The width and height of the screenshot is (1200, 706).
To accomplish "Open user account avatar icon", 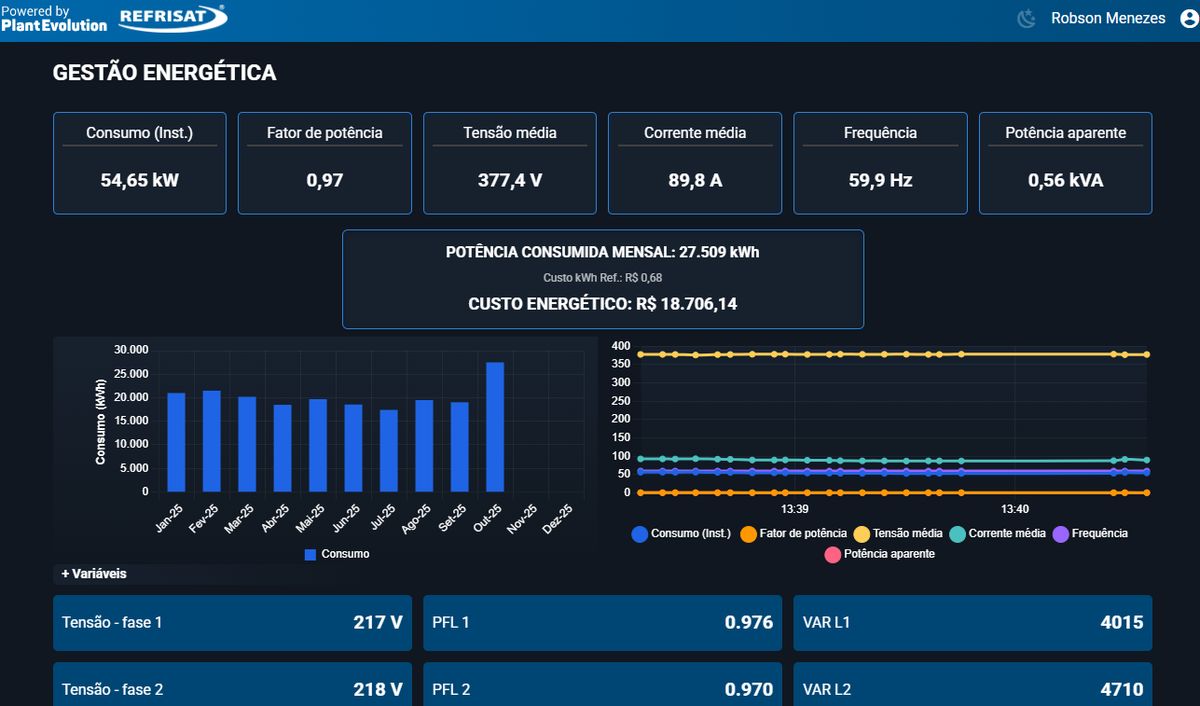I will click(x=1188, y=18).
